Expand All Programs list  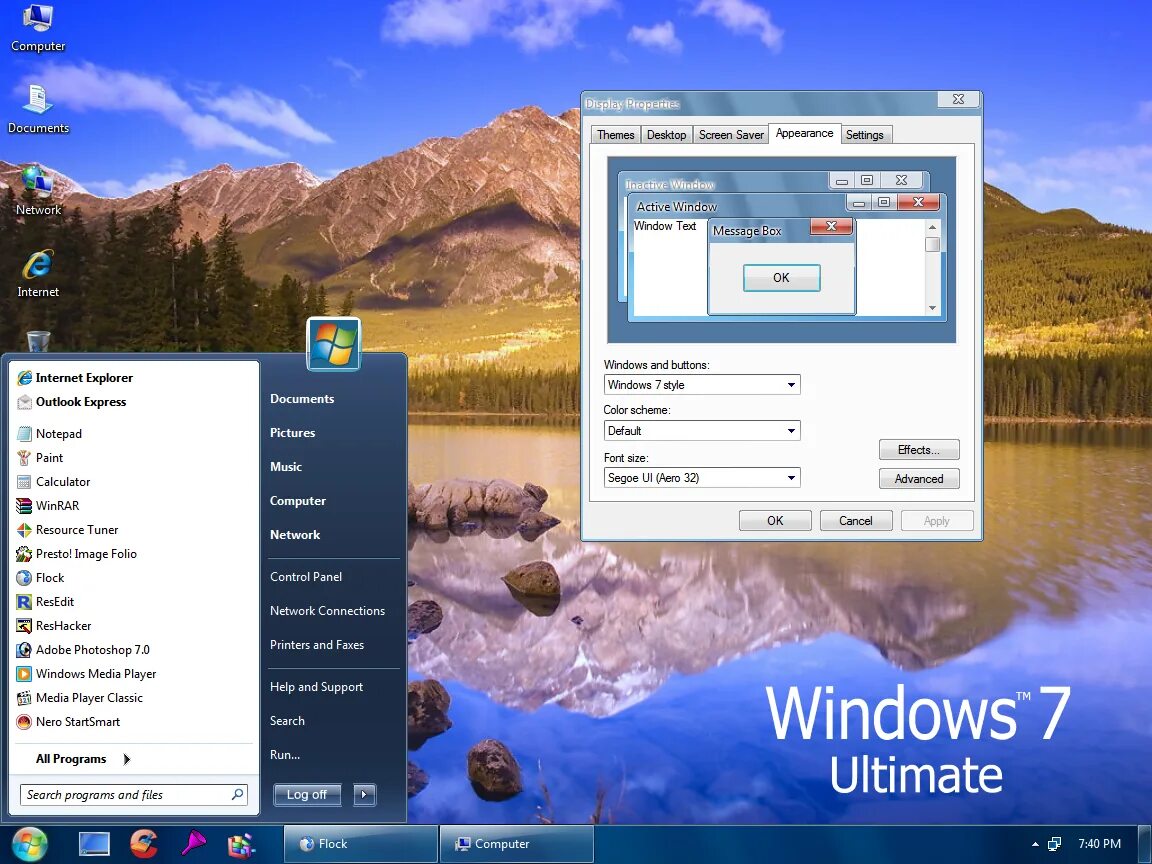83,759
